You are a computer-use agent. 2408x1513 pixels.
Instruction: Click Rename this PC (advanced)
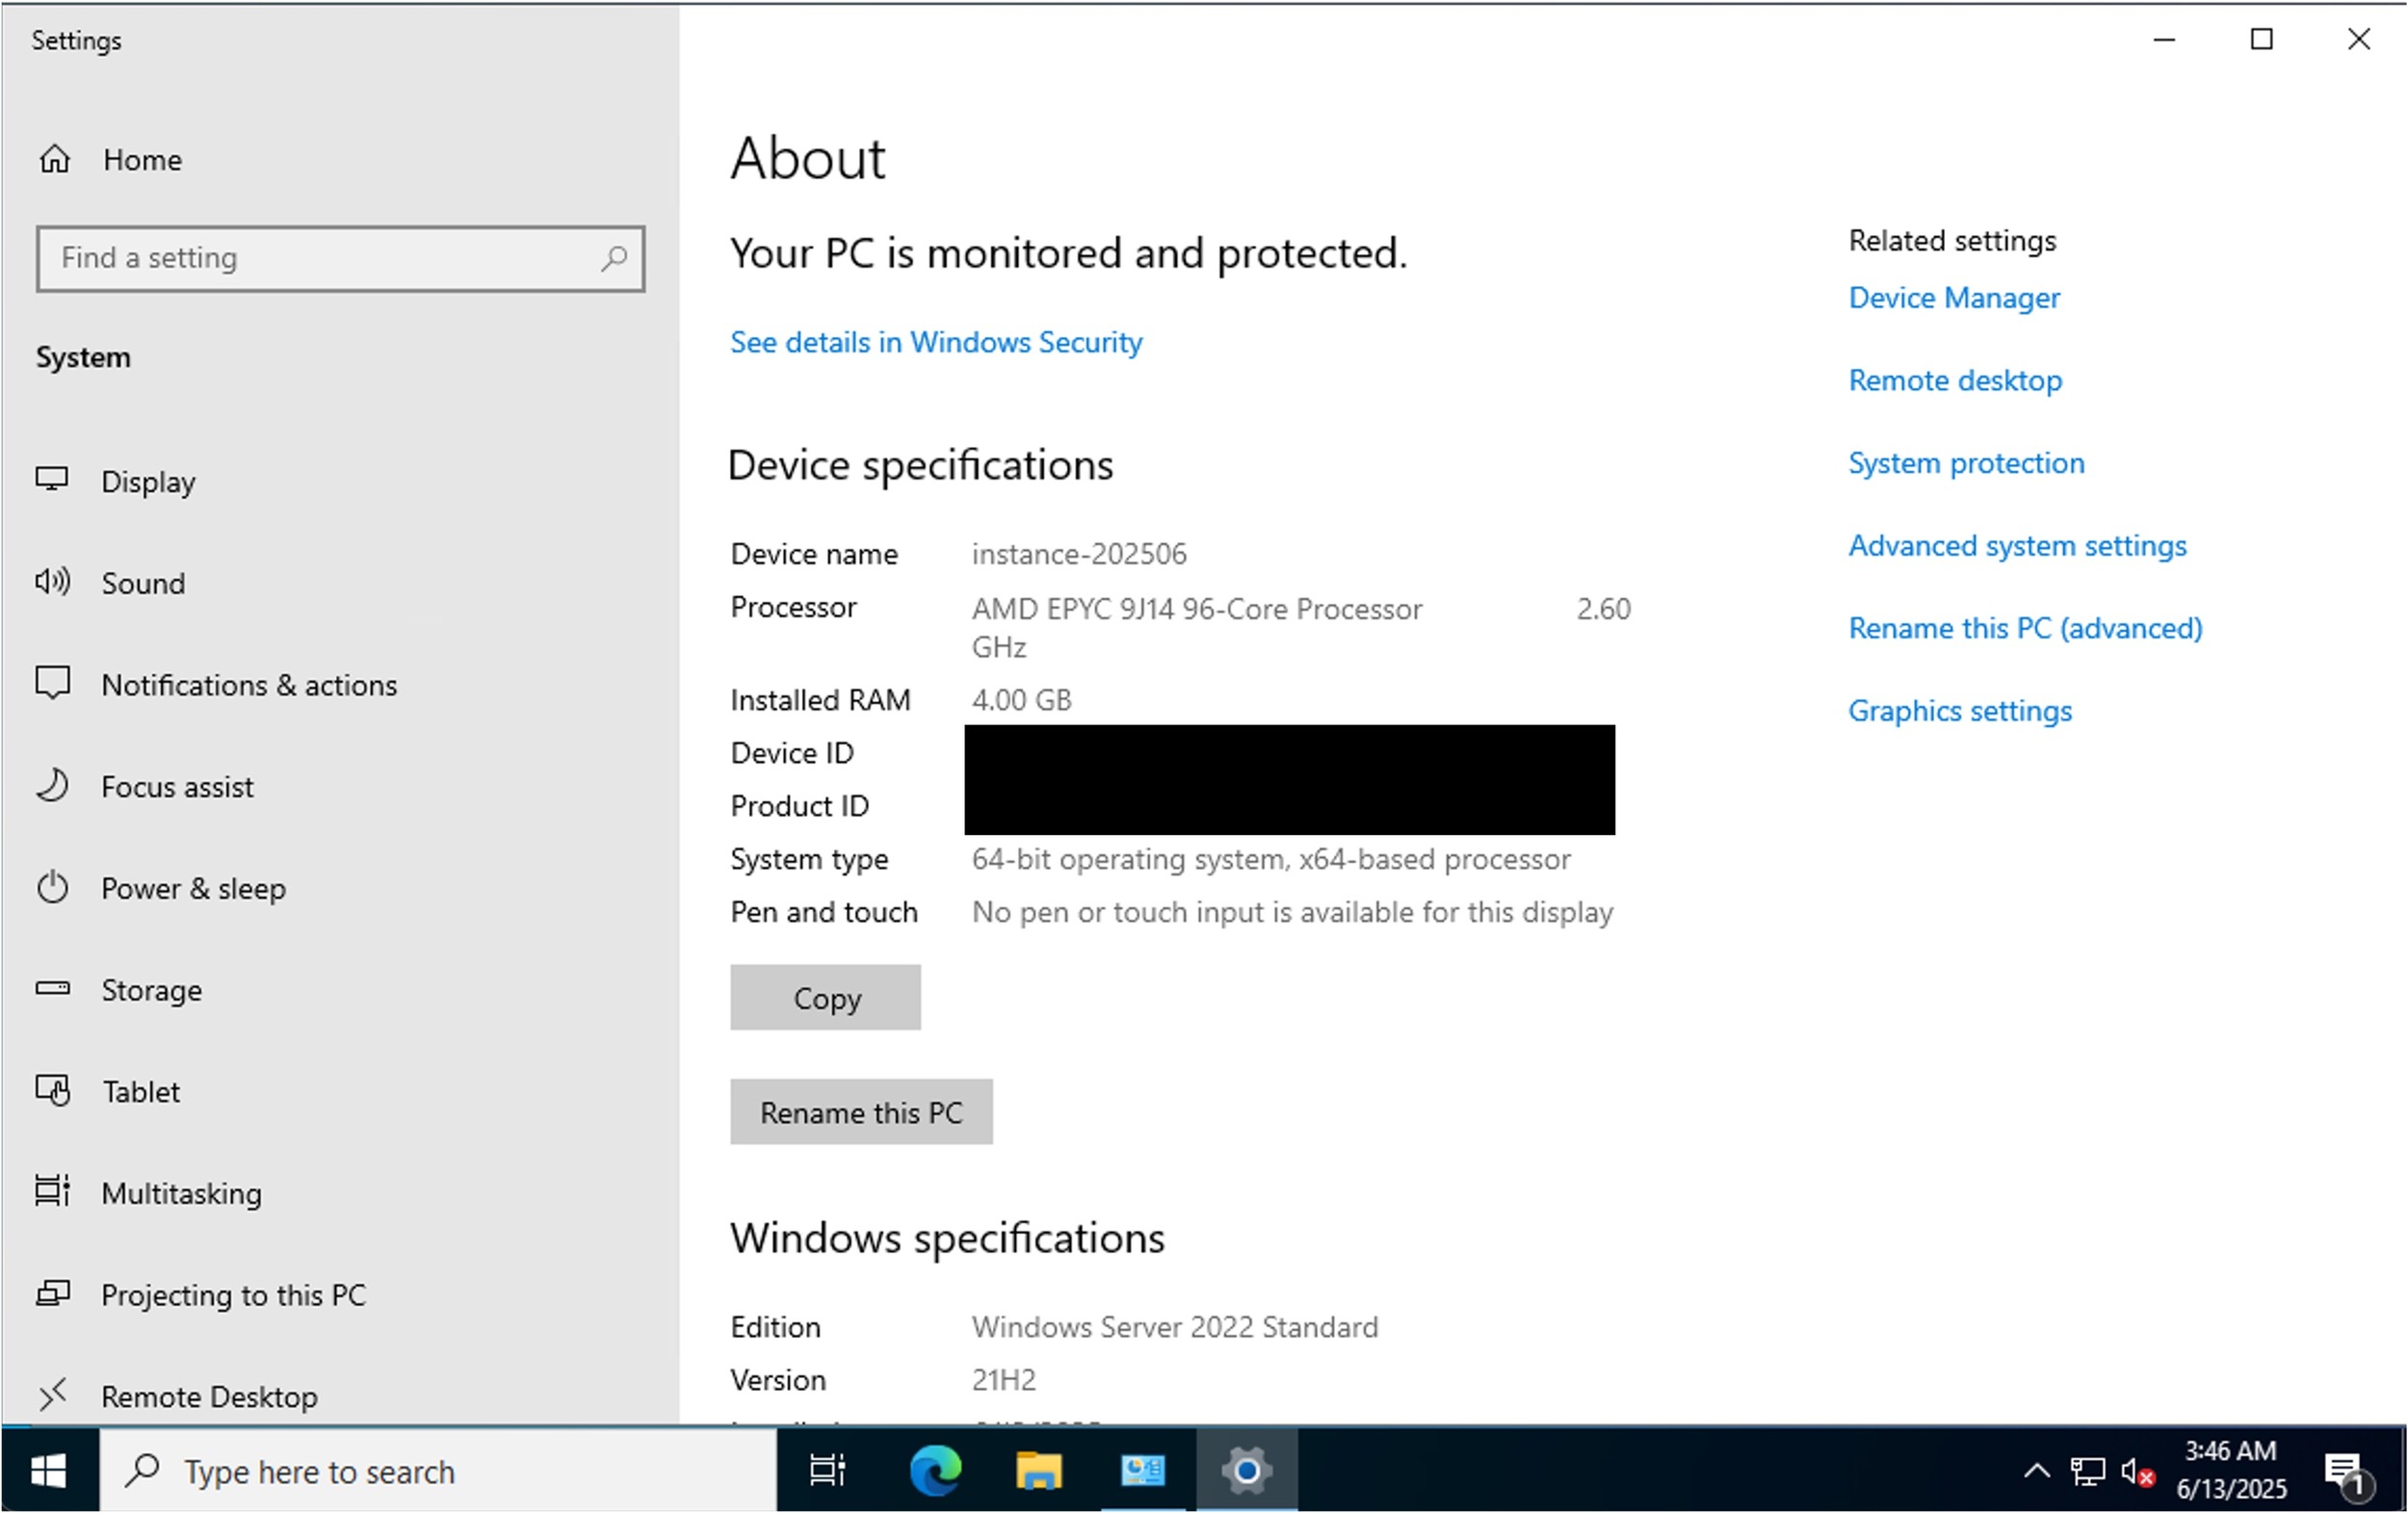(2025, 628)
